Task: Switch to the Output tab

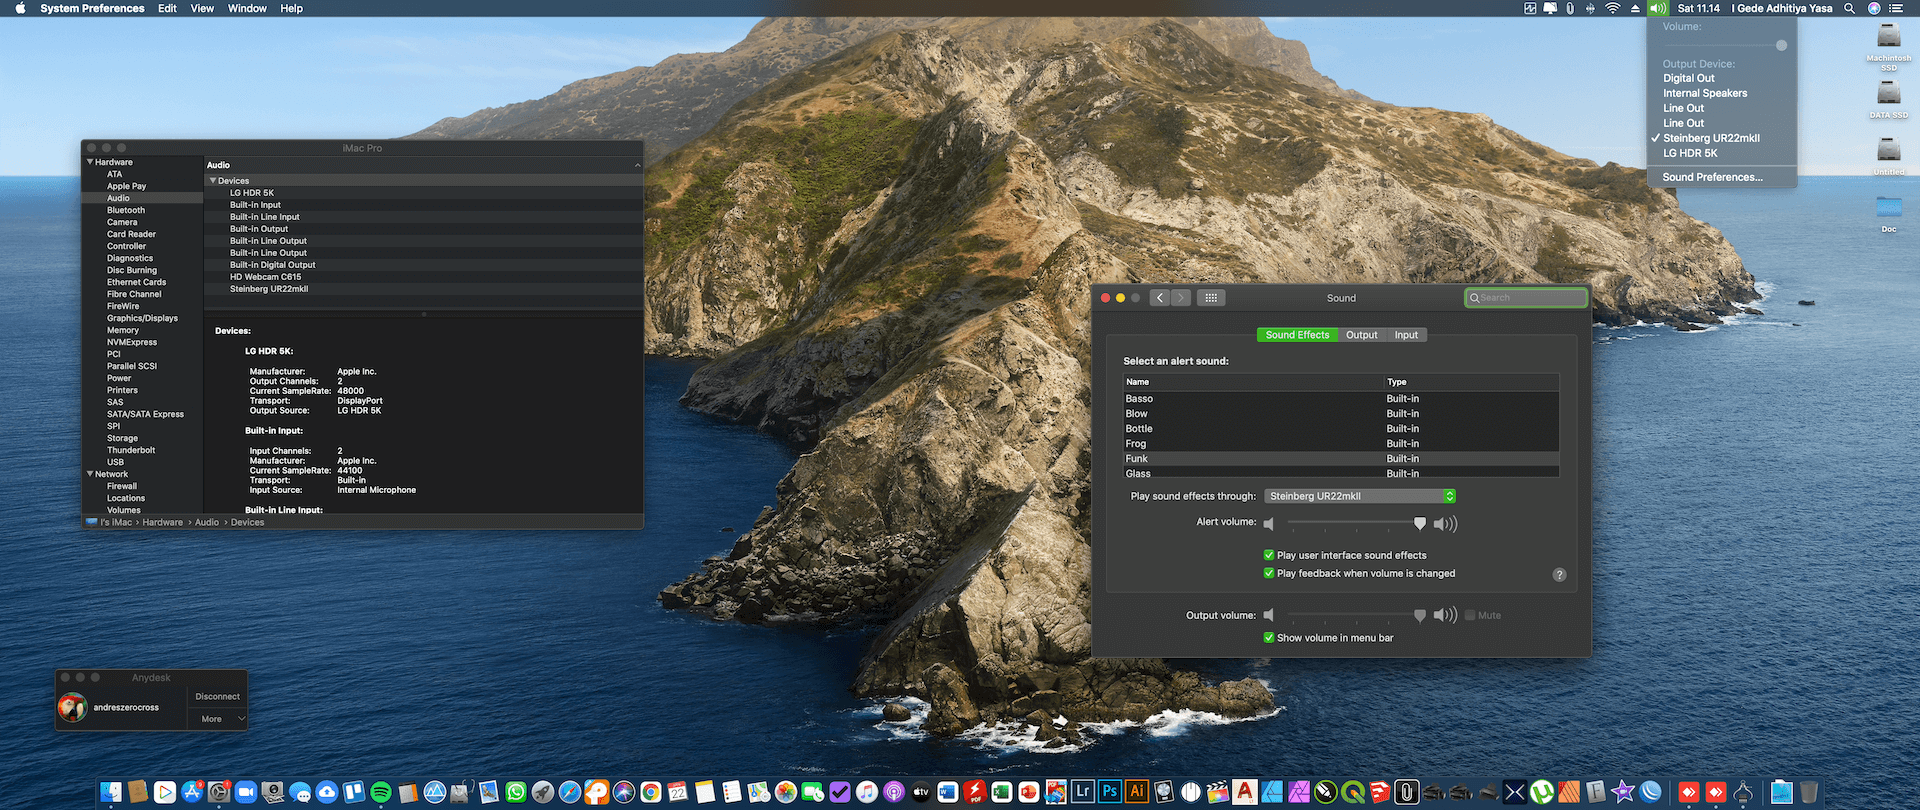Action: point(1361,335)
